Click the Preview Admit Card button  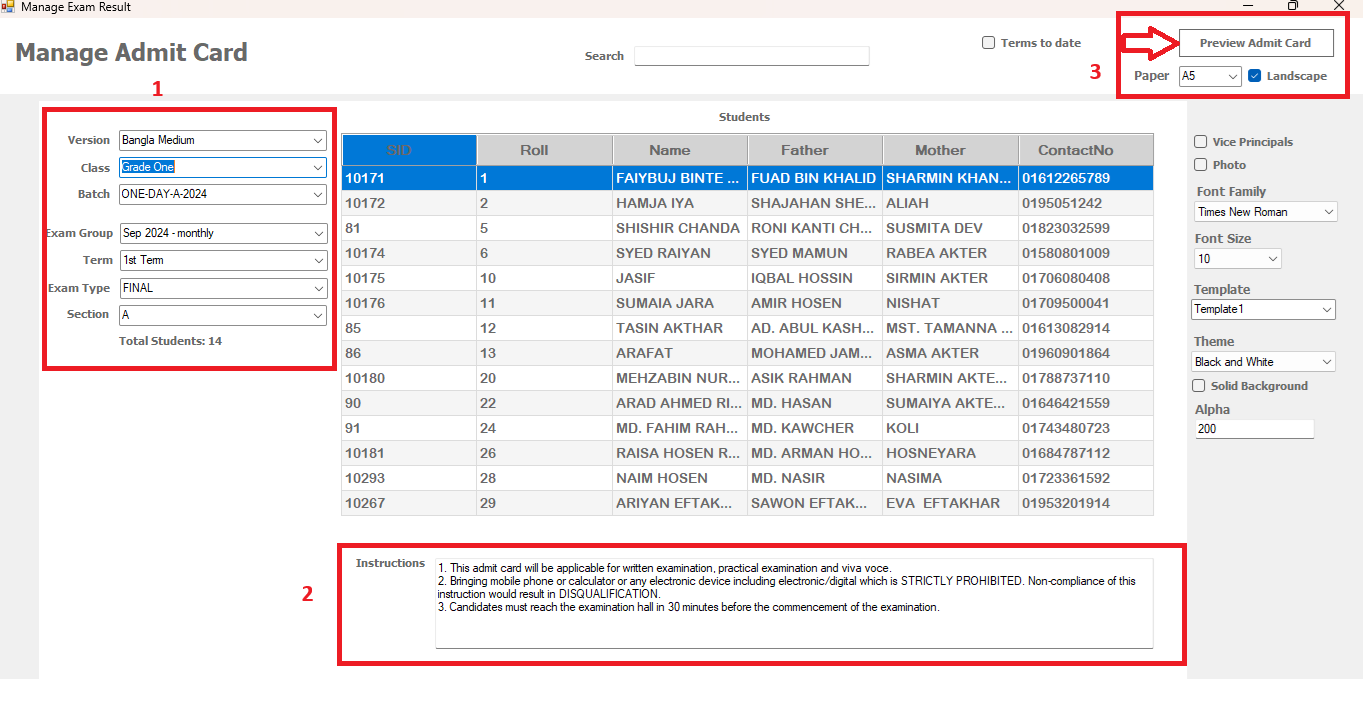tap(1255, 43)
